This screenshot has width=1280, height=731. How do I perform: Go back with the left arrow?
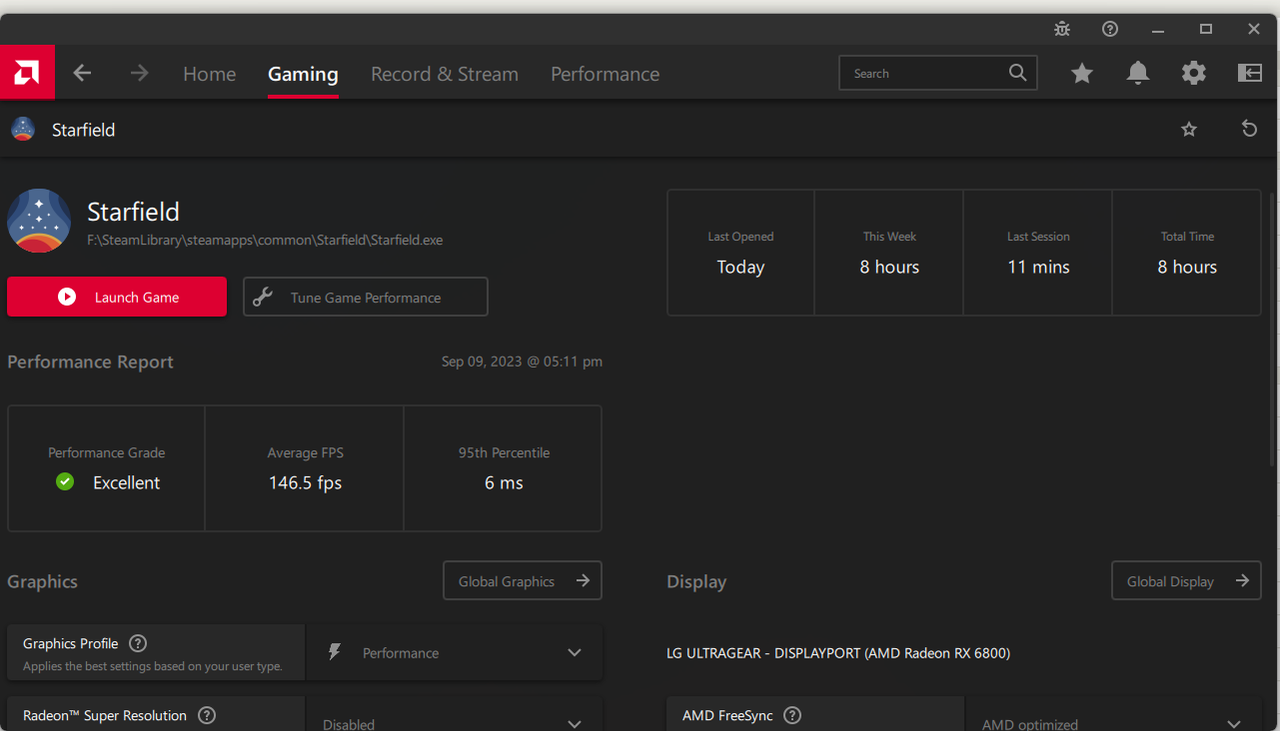click(x=82, y=73)
